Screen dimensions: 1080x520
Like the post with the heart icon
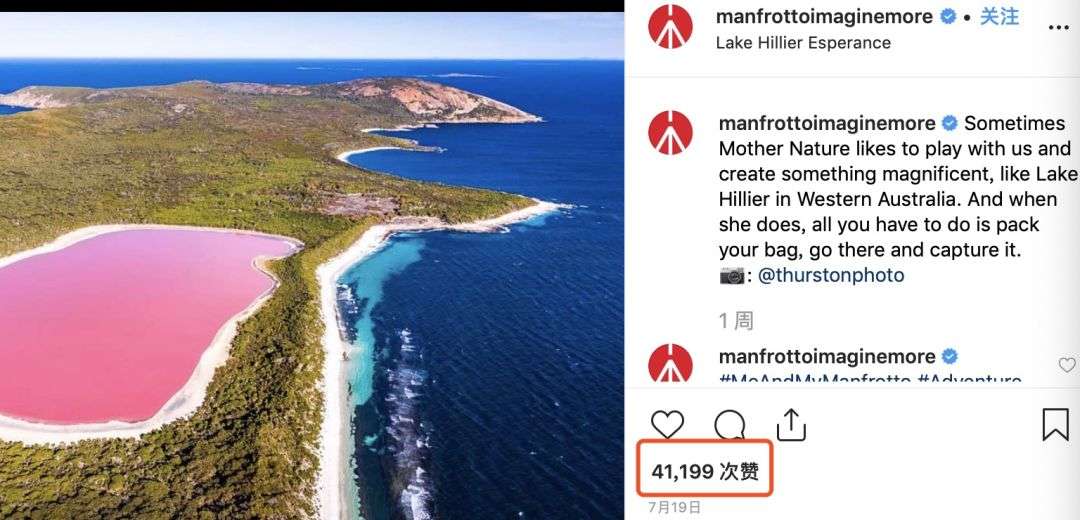tap(667, 425)
